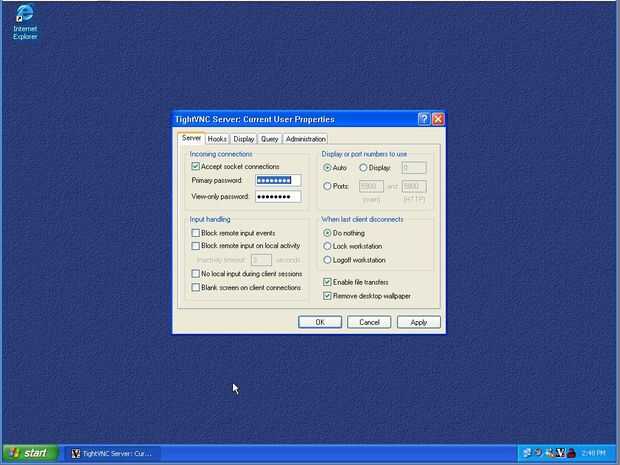
Task: Click the Cancel button
Action: [369, 322]
